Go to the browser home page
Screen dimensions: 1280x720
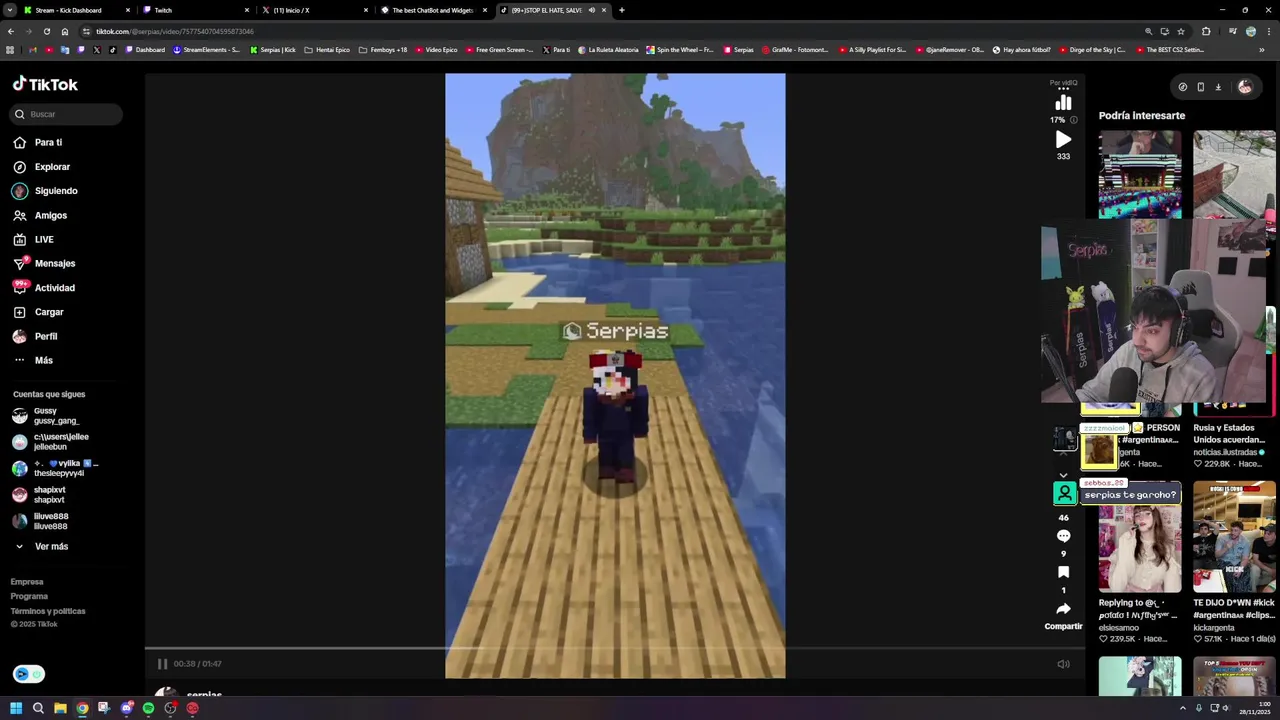click(x=65, y=31)
